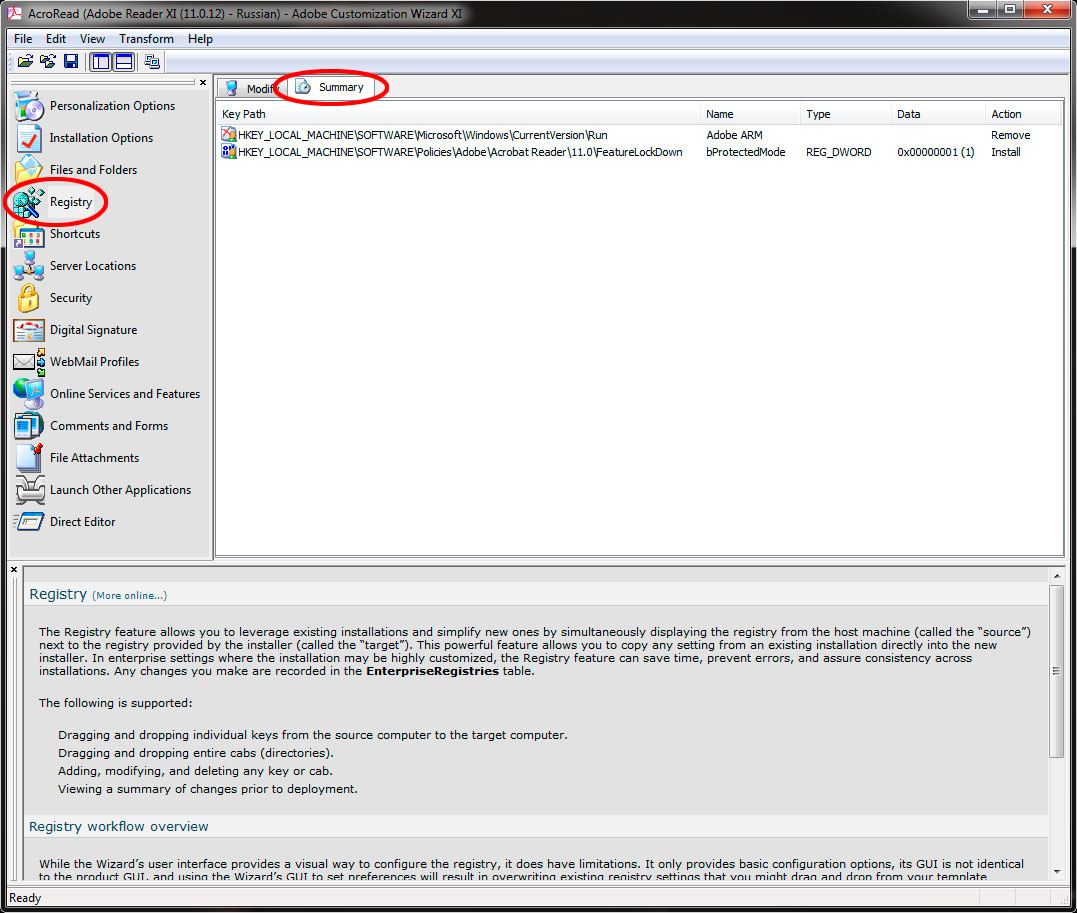Select the 'bProtectedMode' name cell

point(745,153)
